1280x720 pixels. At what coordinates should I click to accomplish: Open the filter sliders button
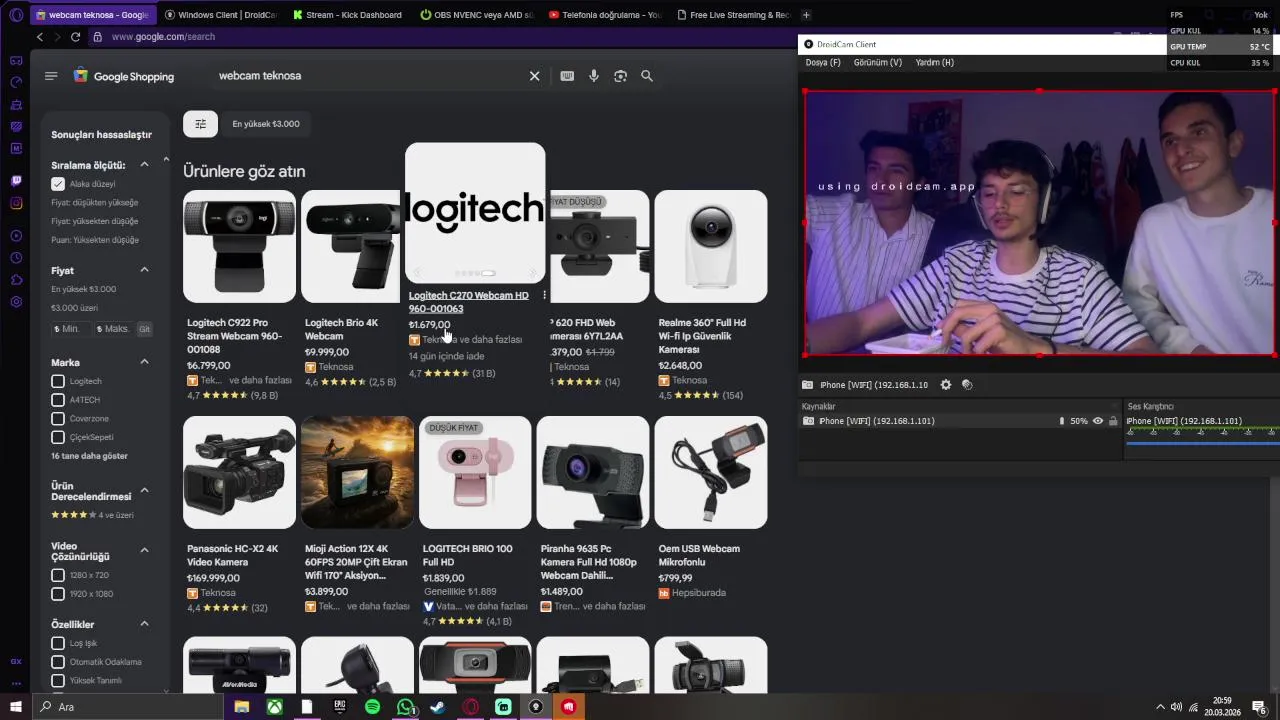200,124
